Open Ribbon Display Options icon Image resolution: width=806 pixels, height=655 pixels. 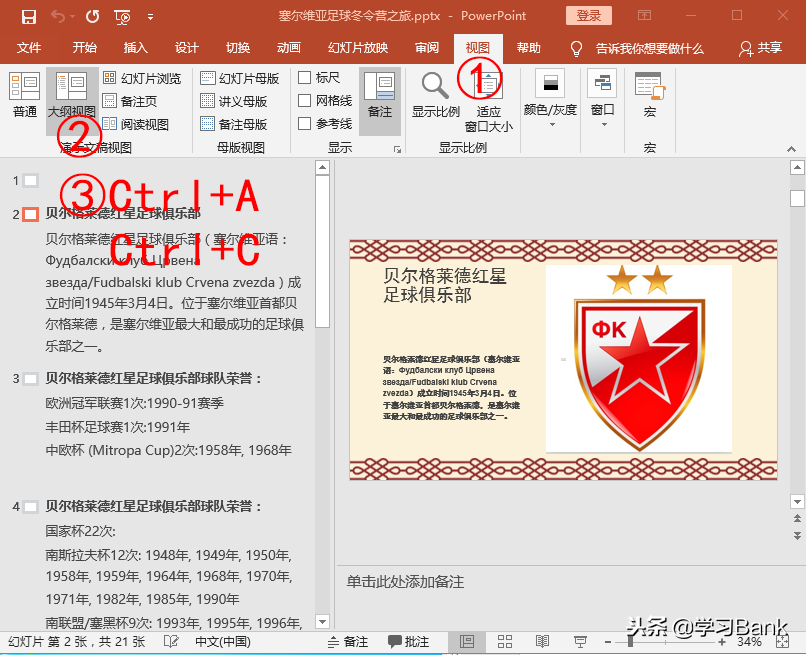(644, 15)
